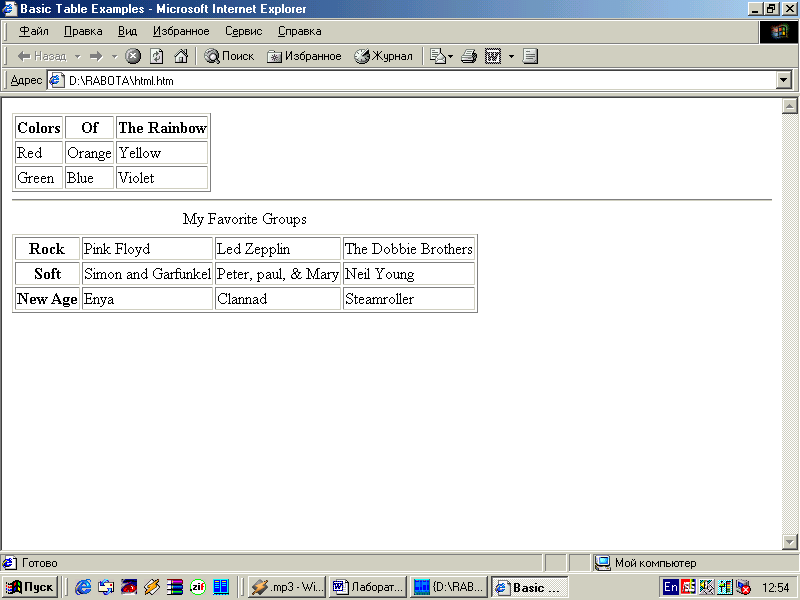800x600 pixels.
Task: Click the zif quick launch icon
Action: click(x=197, y=587)
